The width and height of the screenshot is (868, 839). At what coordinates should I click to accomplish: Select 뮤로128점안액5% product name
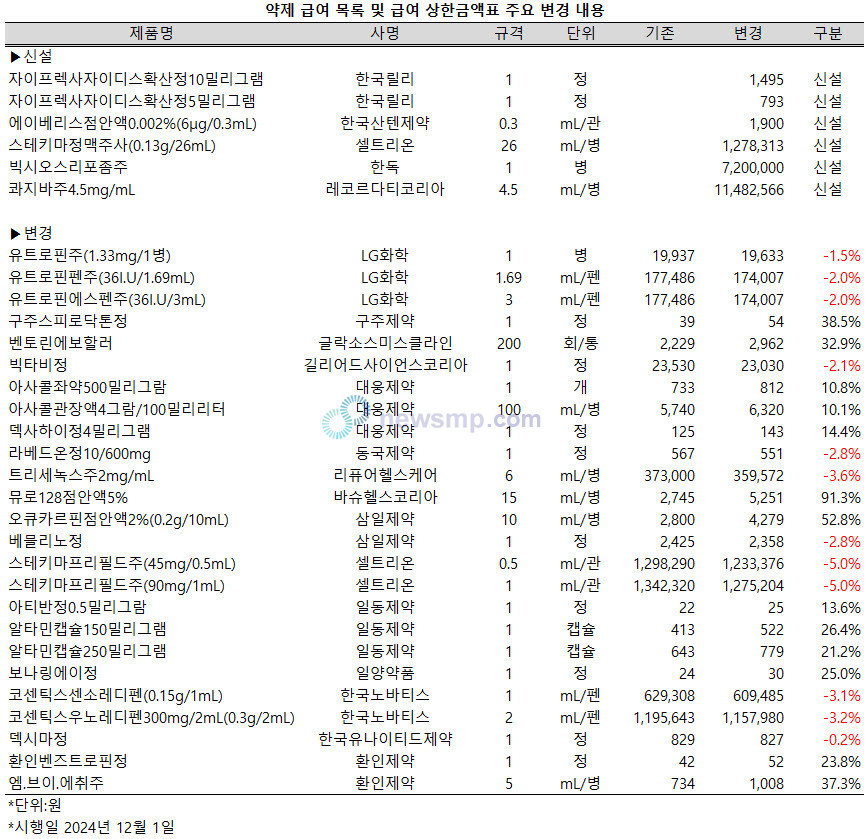pyautogui.click(x=68, y=498)
